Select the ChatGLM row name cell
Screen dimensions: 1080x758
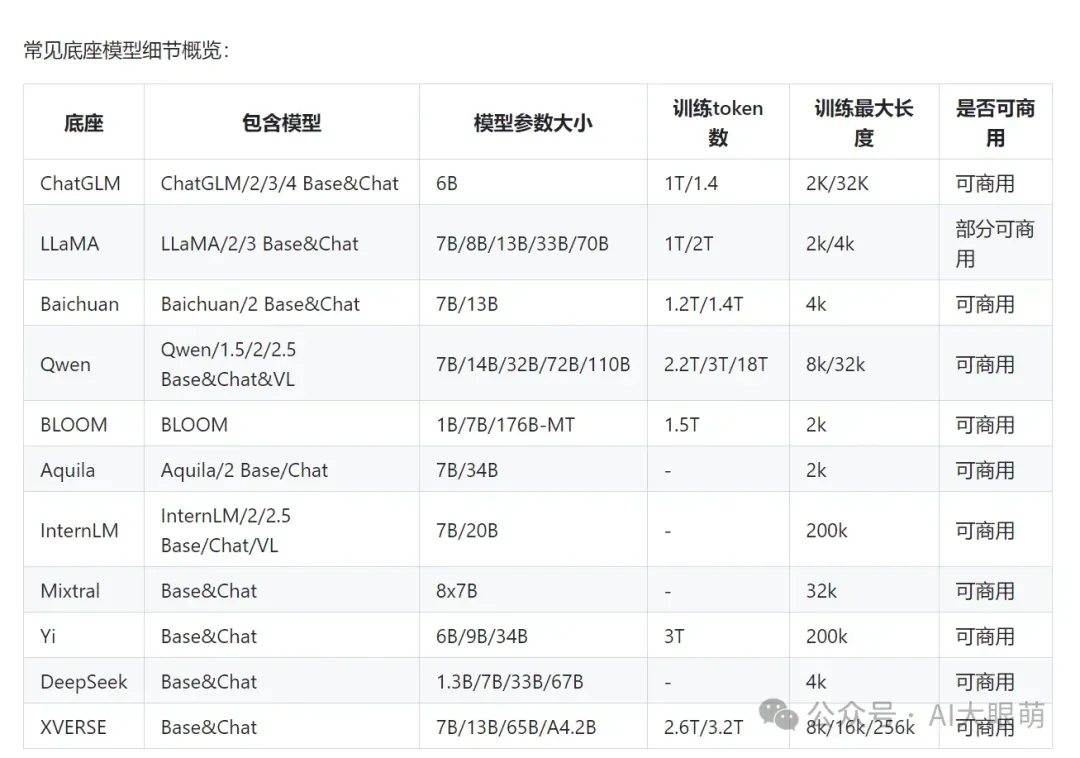coord(84,183)
